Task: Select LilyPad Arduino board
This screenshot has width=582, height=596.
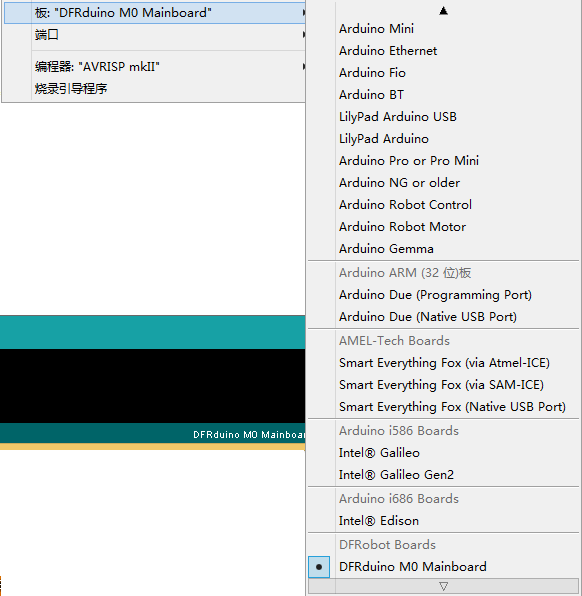Action: 443,139
